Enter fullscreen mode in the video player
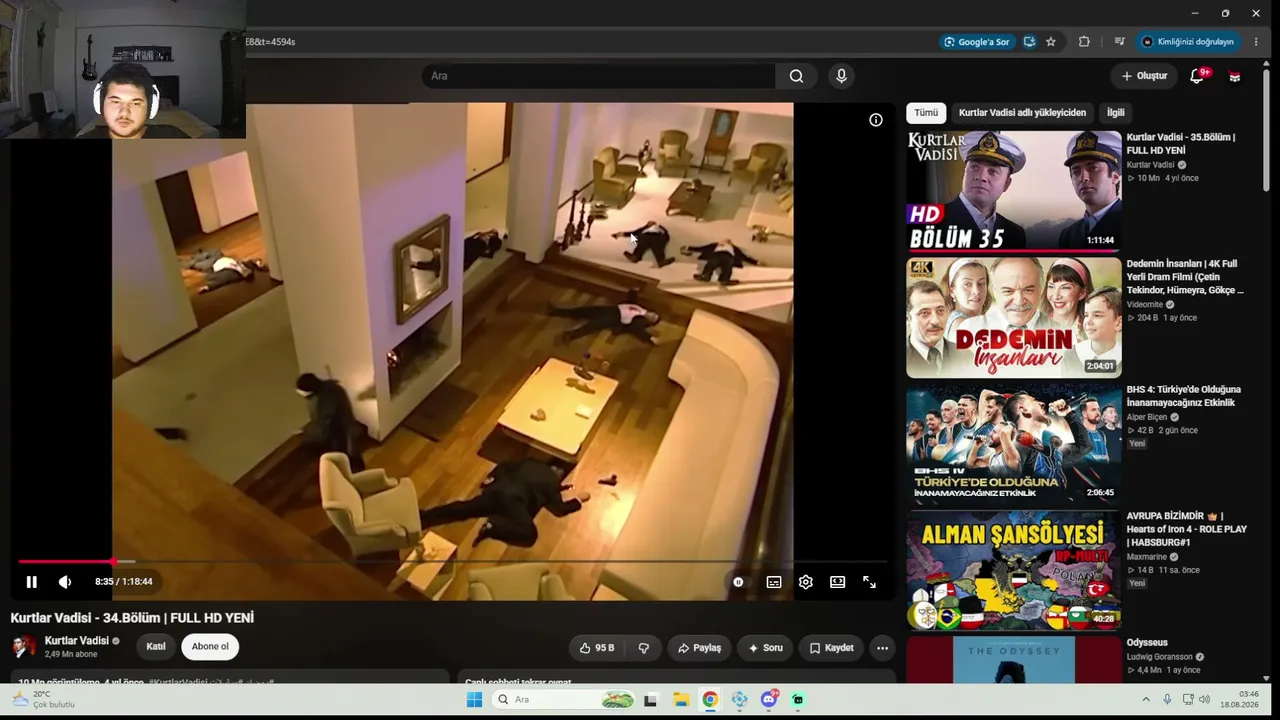 pyautogui.click(x=870, y=582)
